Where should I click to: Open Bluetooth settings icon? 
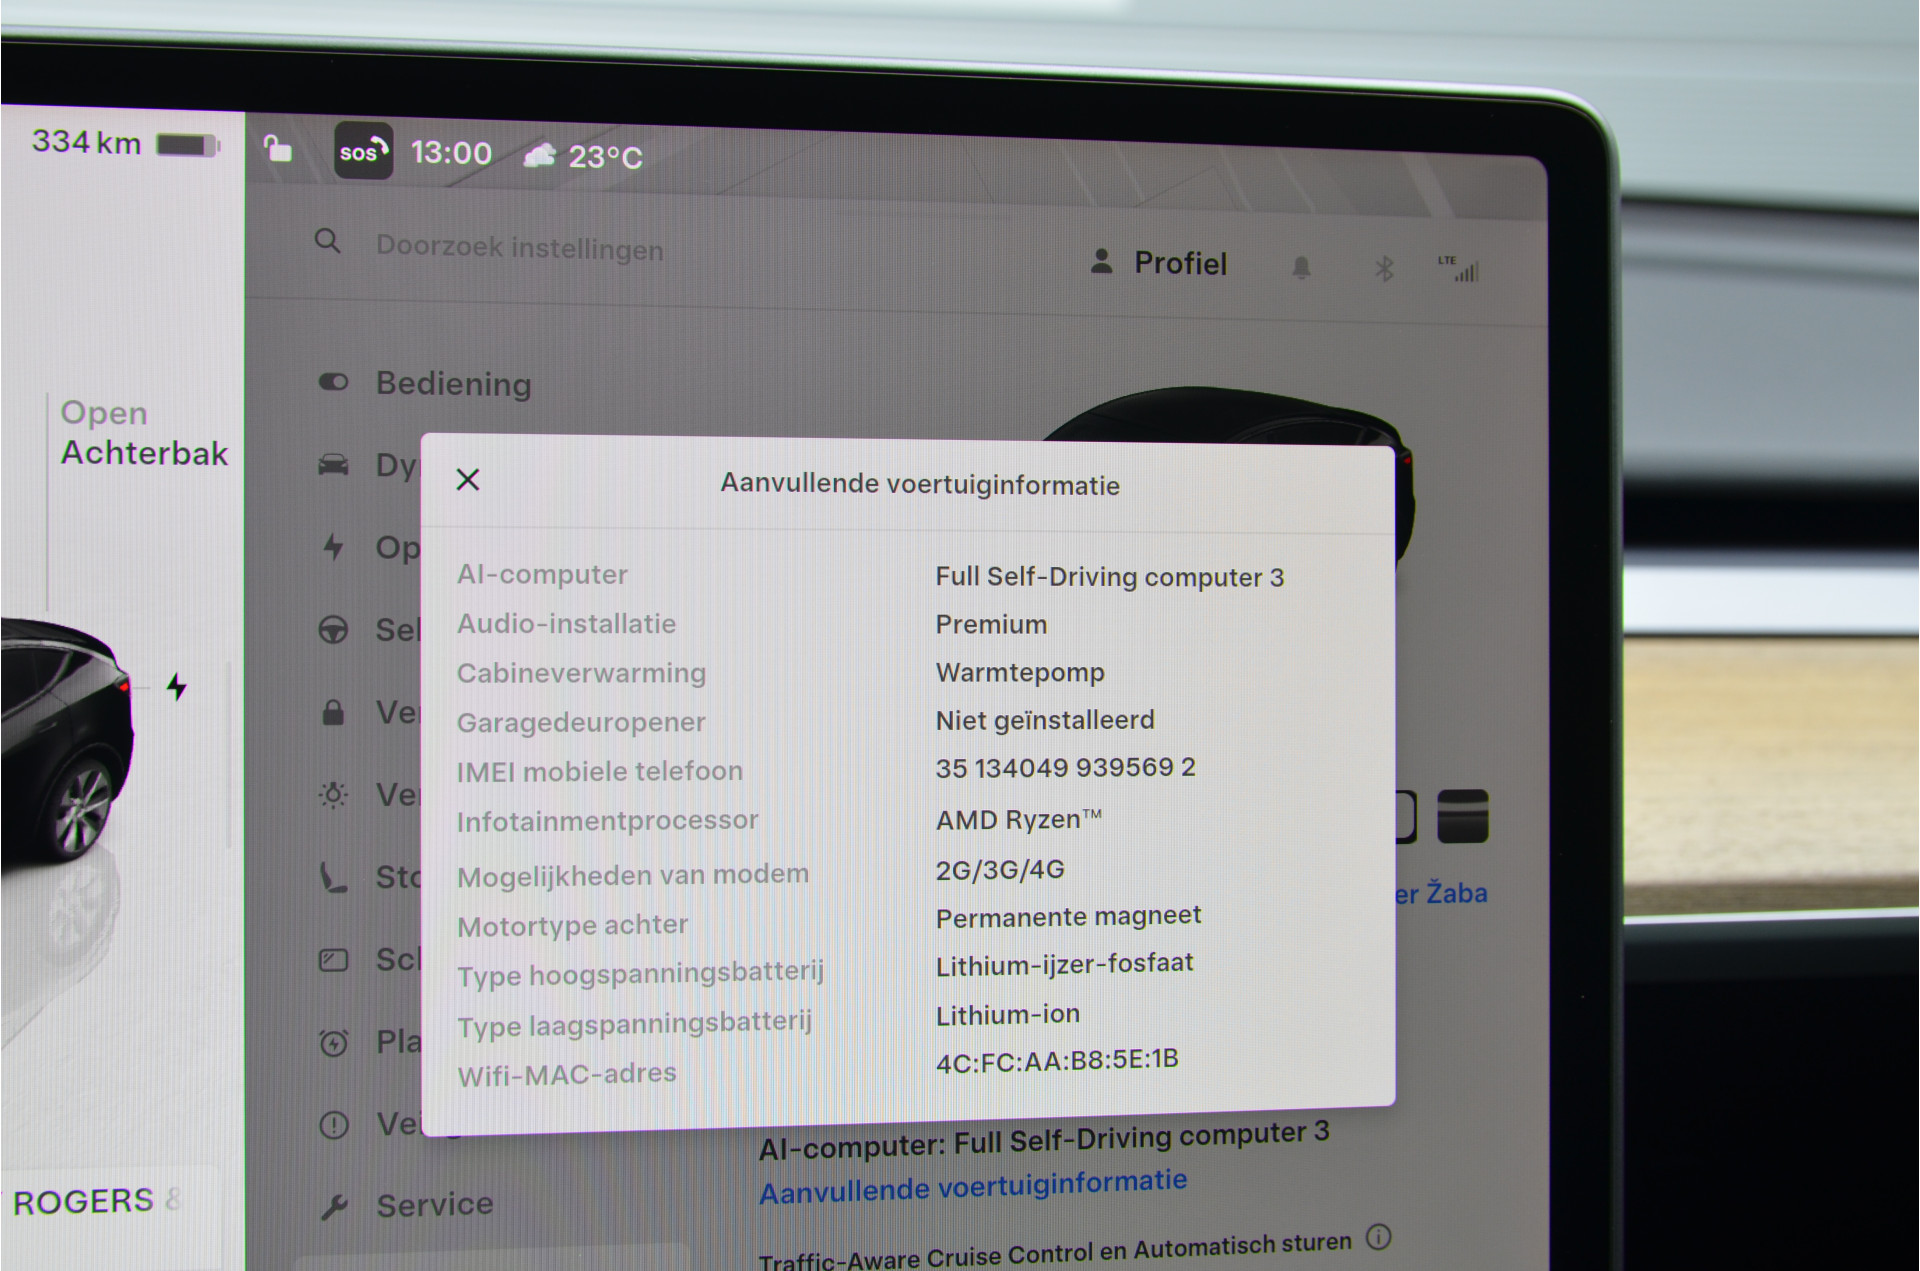click(1384, 268)
